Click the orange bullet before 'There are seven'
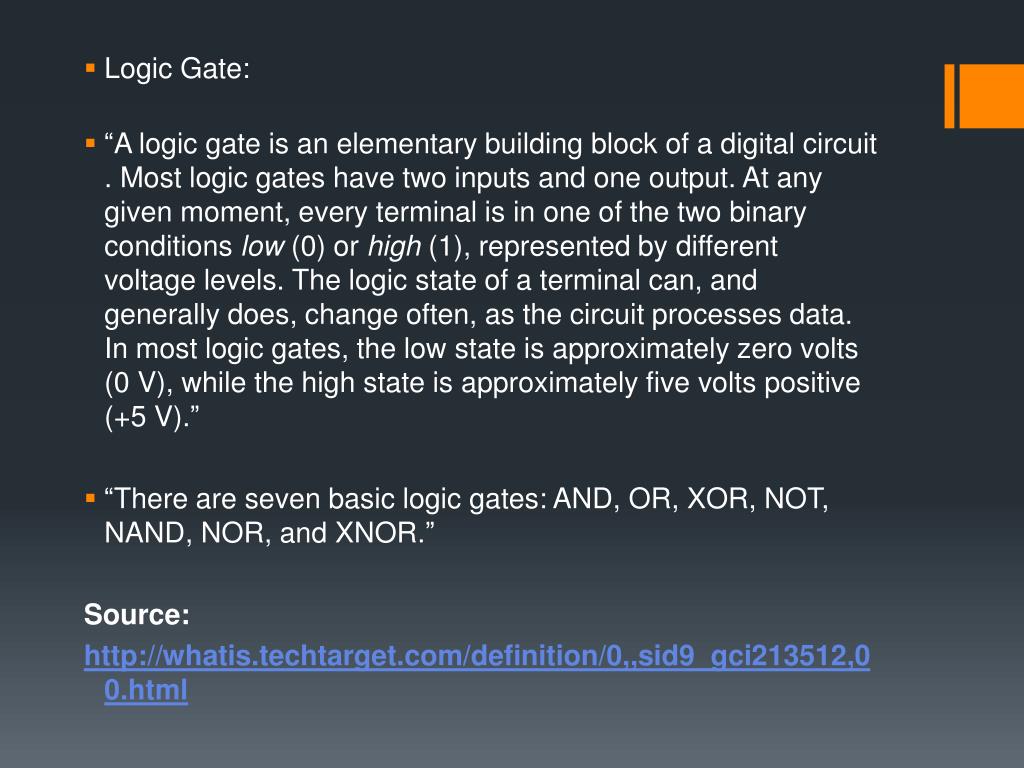This screenshot has width=1024, height=768. tap(90, 499)
